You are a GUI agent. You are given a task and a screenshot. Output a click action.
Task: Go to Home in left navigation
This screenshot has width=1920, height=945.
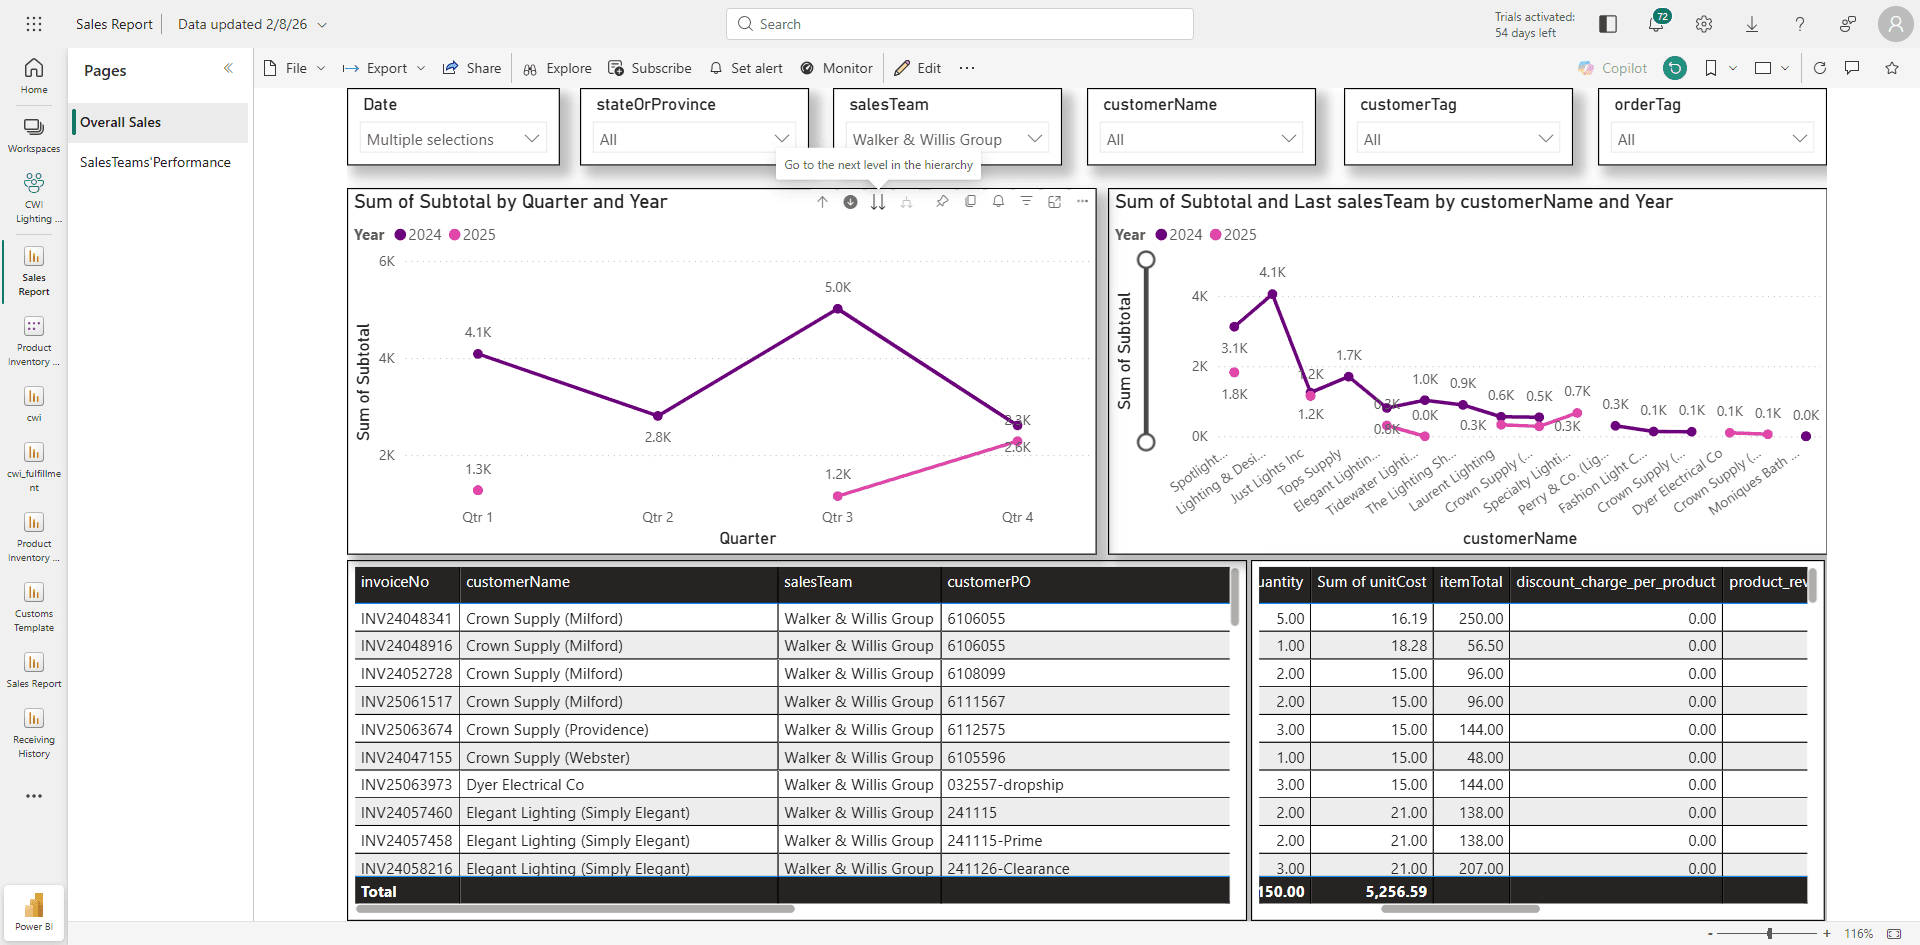tap(34, 75)
